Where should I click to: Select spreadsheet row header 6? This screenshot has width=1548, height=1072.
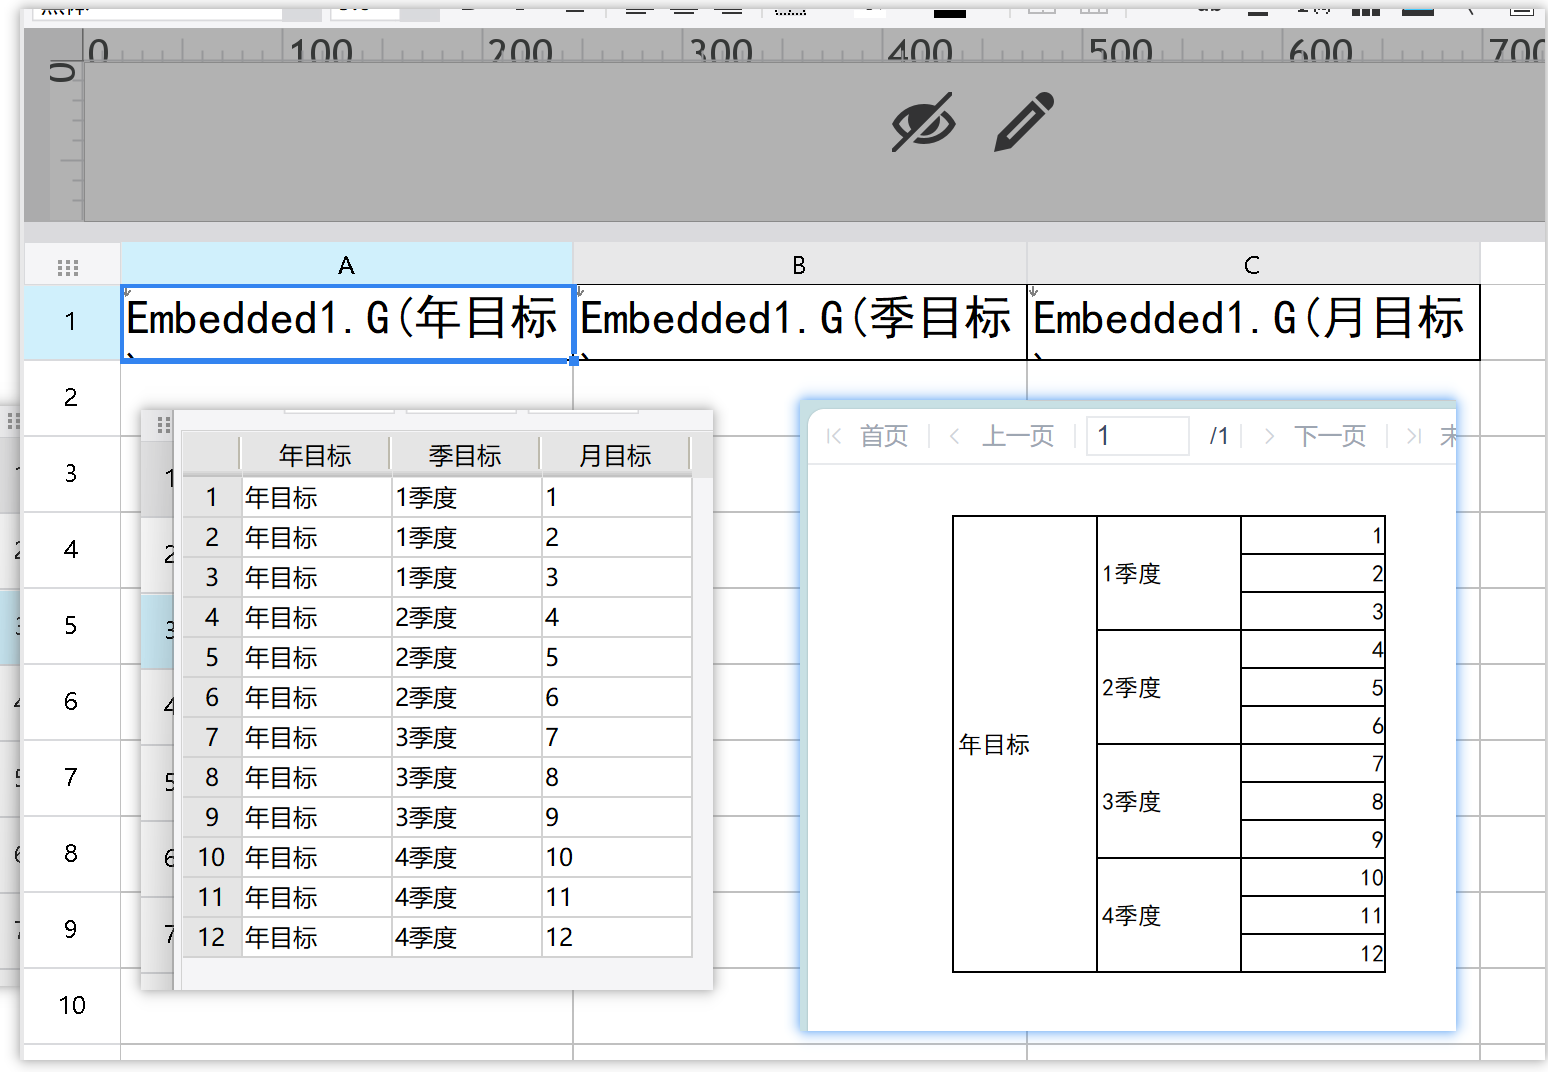pyautogui.click(x=71, y=702)
